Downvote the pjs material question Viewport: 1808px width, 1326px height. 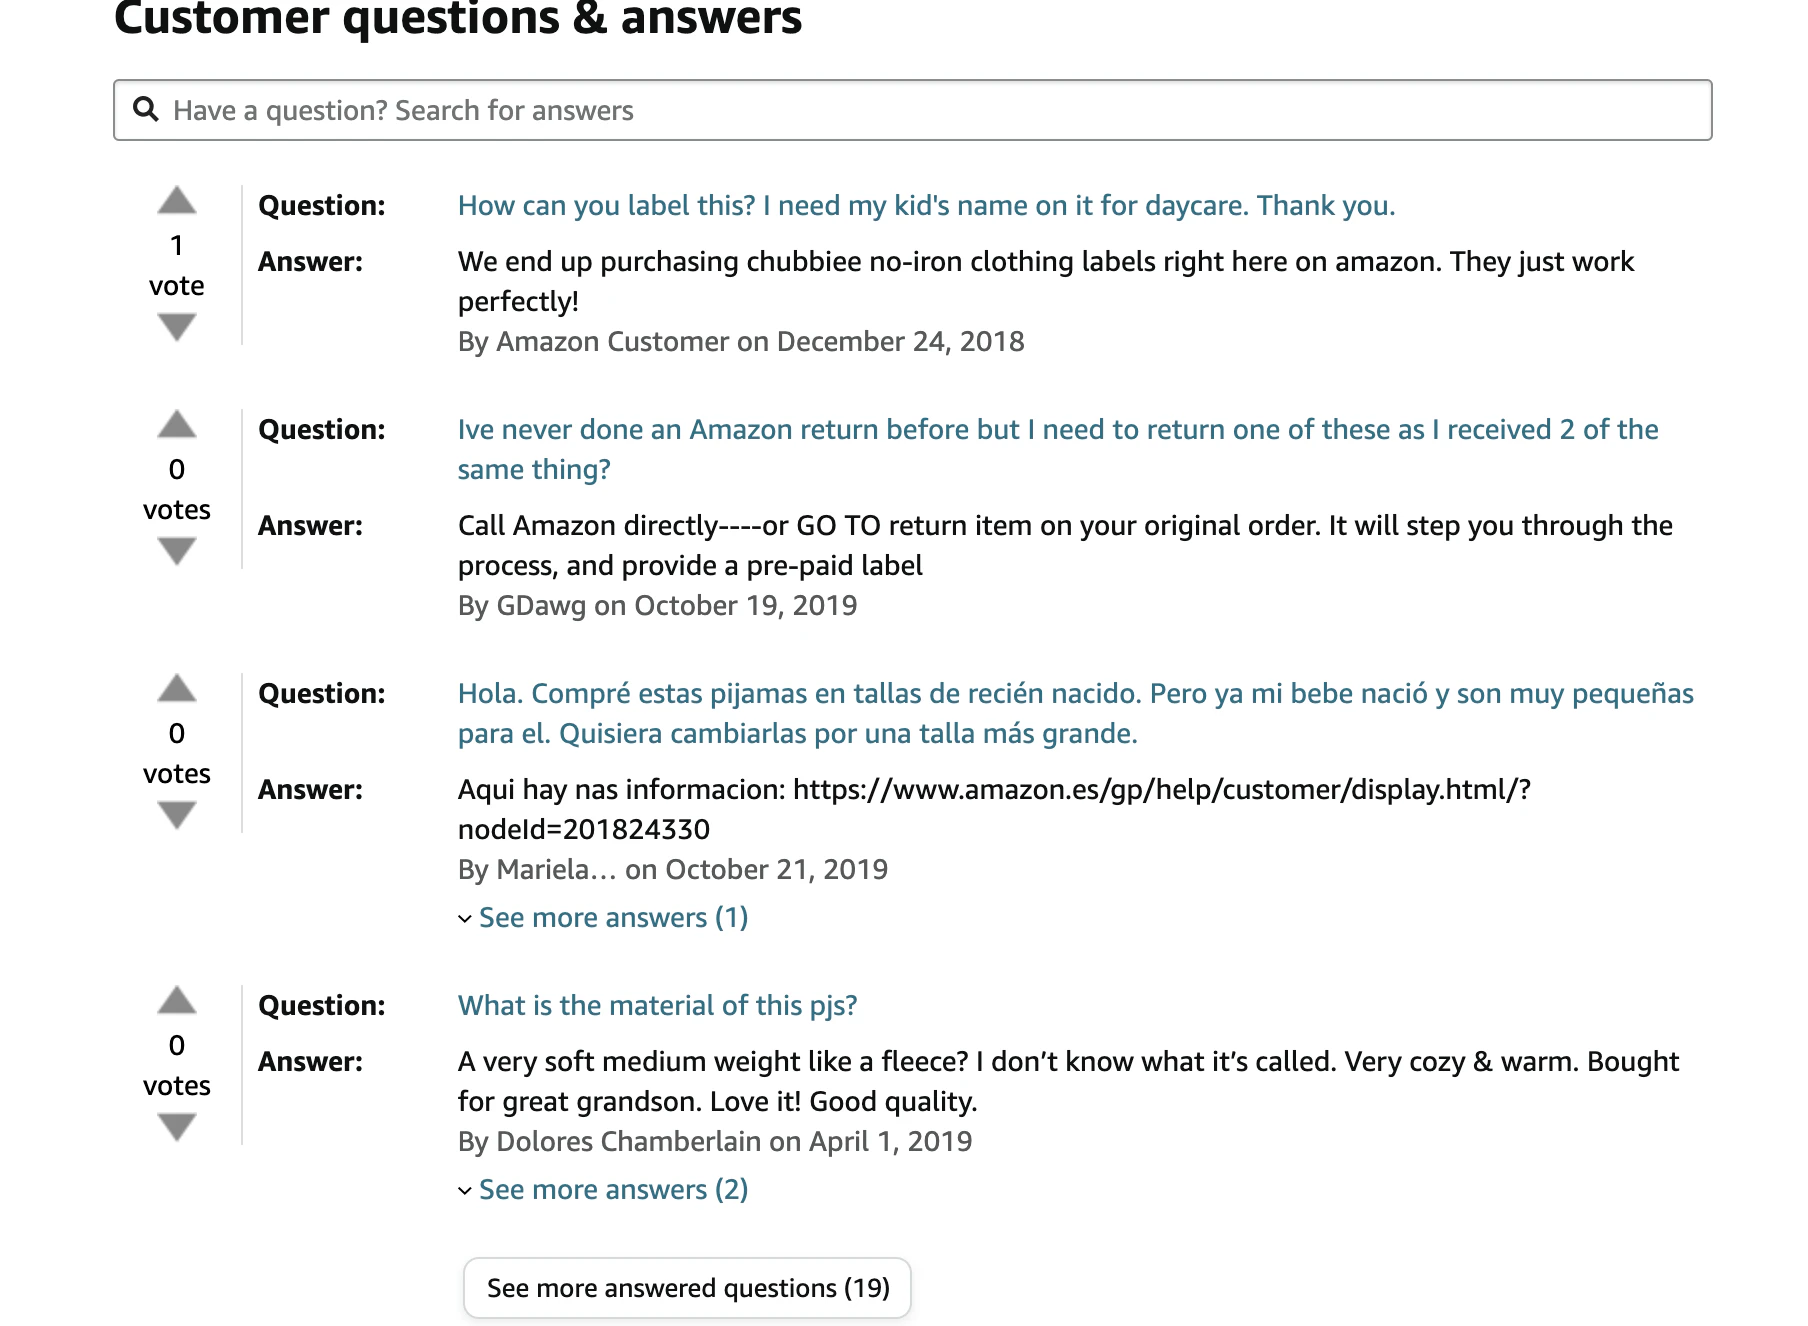point(177,1127)
